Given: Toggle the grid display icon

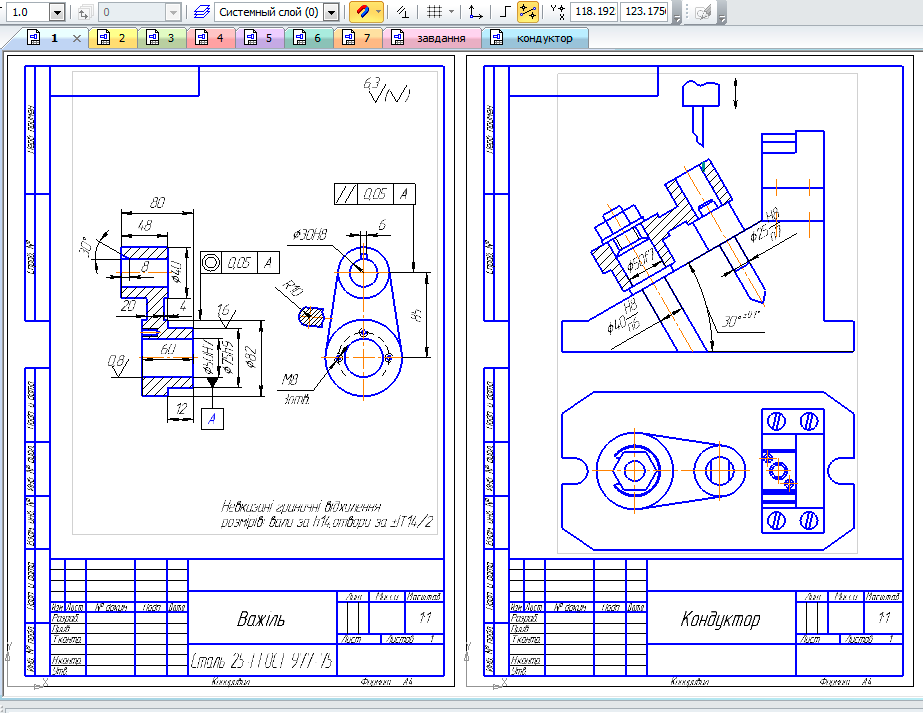Looking at the screenshot, I should (x=434, y=12).
